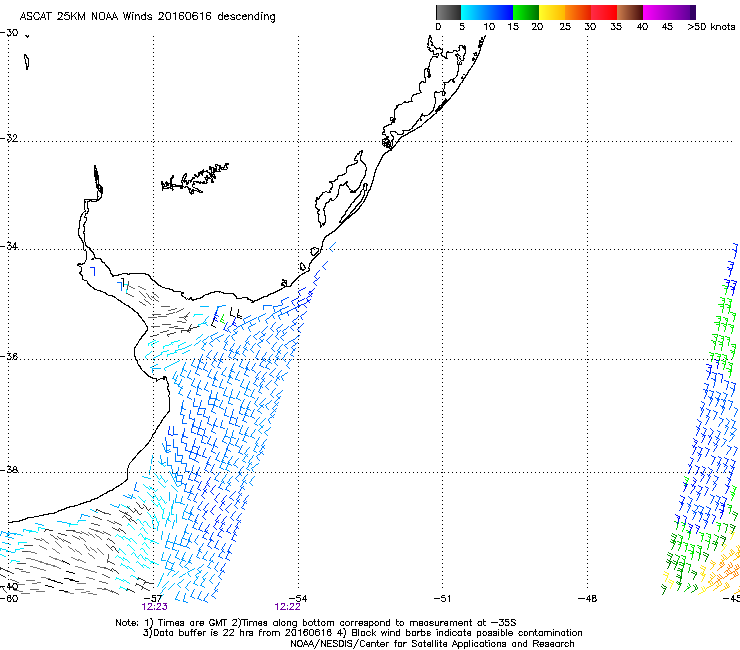
Task: Click the magenta-purple 40–50 knots color bar segment
Action: coord(669,12)
